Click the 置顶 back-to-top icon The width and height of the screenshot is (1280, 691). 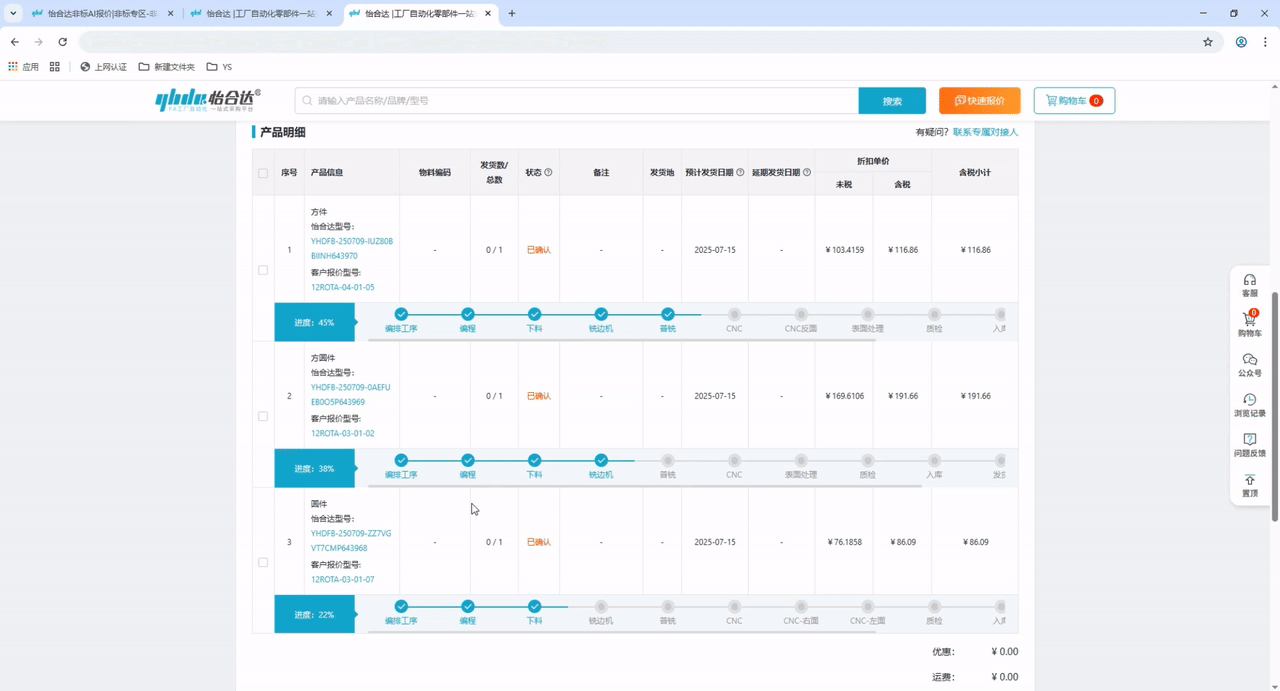tap(1249, 485)
